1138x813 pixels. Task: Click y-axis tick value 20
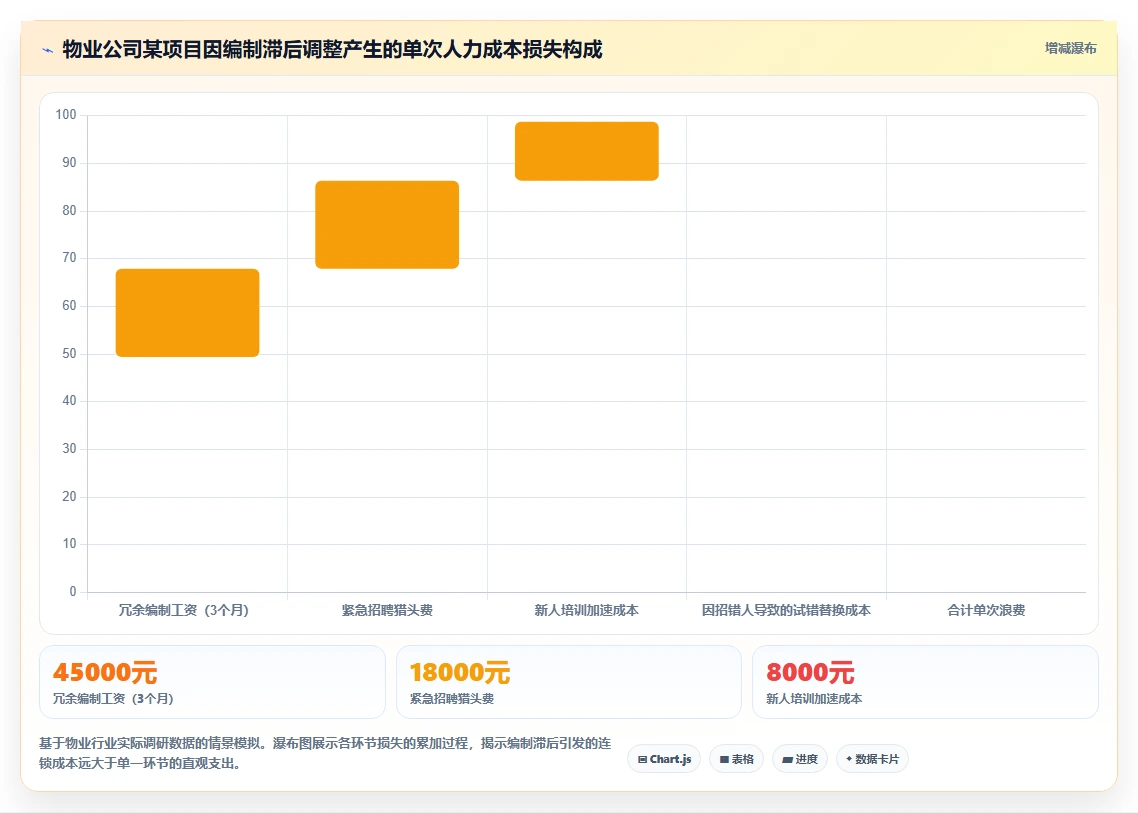pos(69,497)
